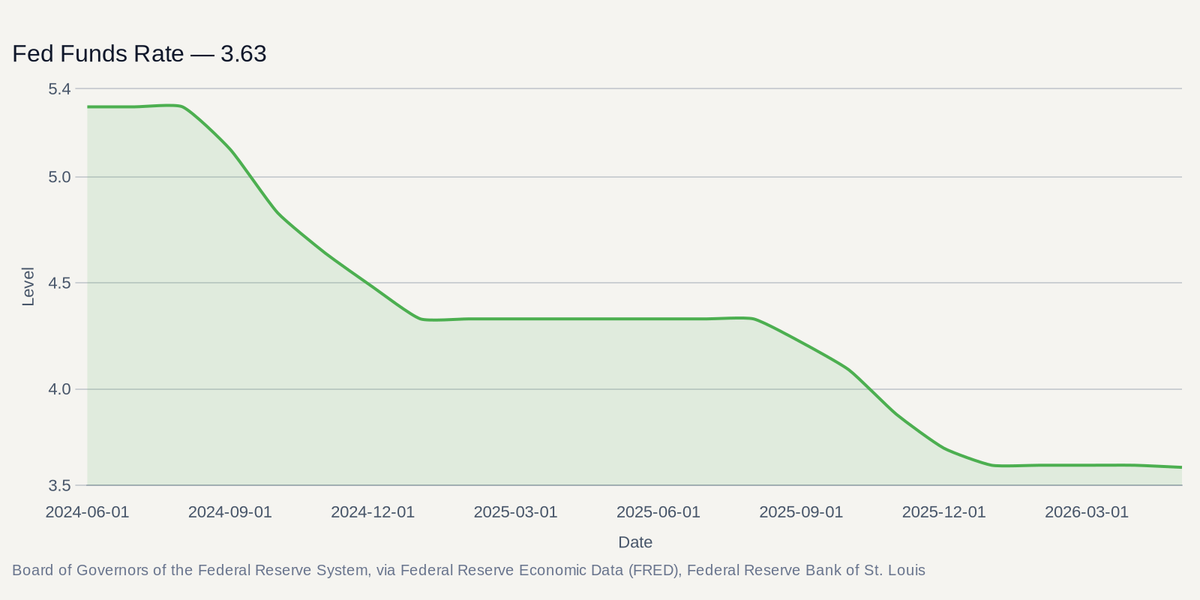Click the x-axis tick '2026-03-01'
This screenshot has width=1200, height=600.
[x=1086, y=512]
